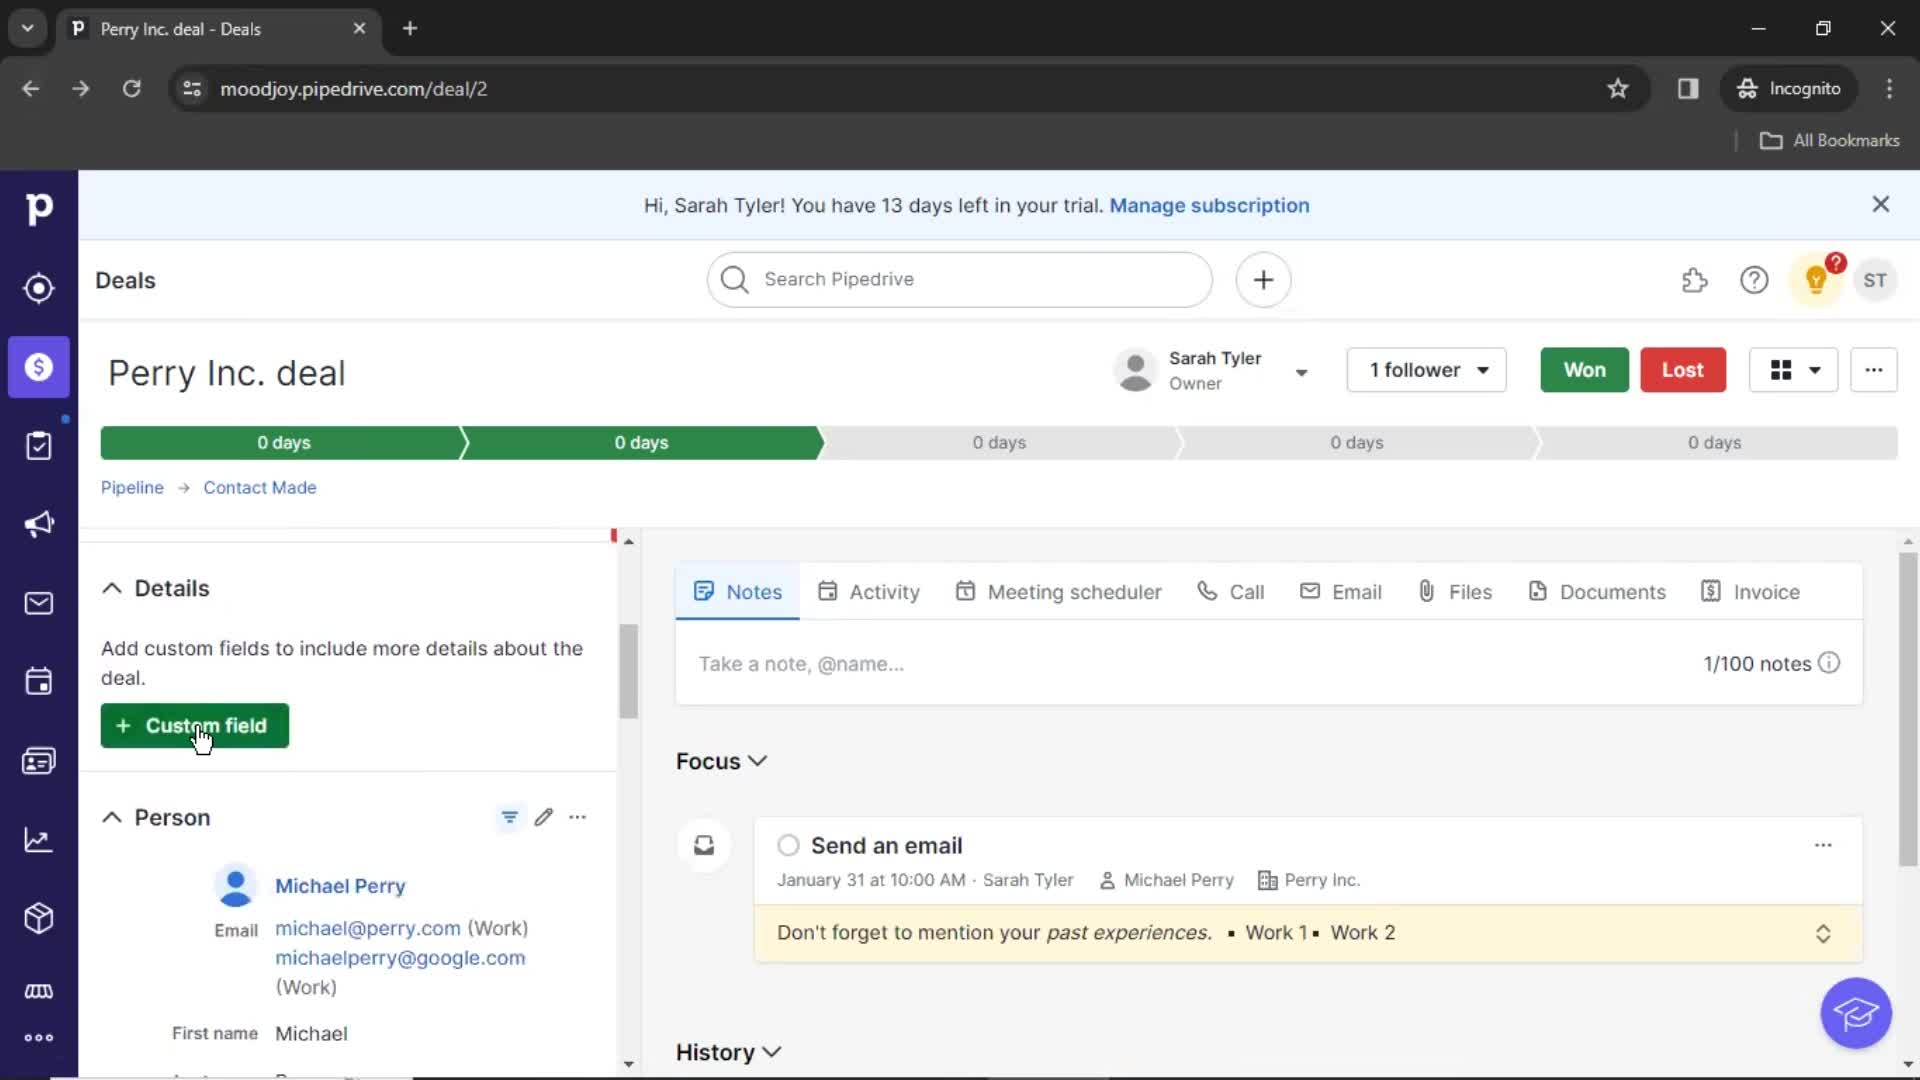Viewport: 1920px width, 1080px height.
Task: Collapse the Focus section
Action: coord(758,761)
